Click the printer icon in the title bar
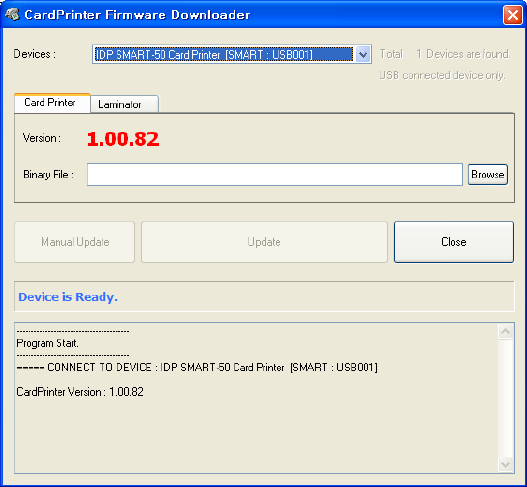This screenshot has height=487, width=527. [x=12, y=14]
